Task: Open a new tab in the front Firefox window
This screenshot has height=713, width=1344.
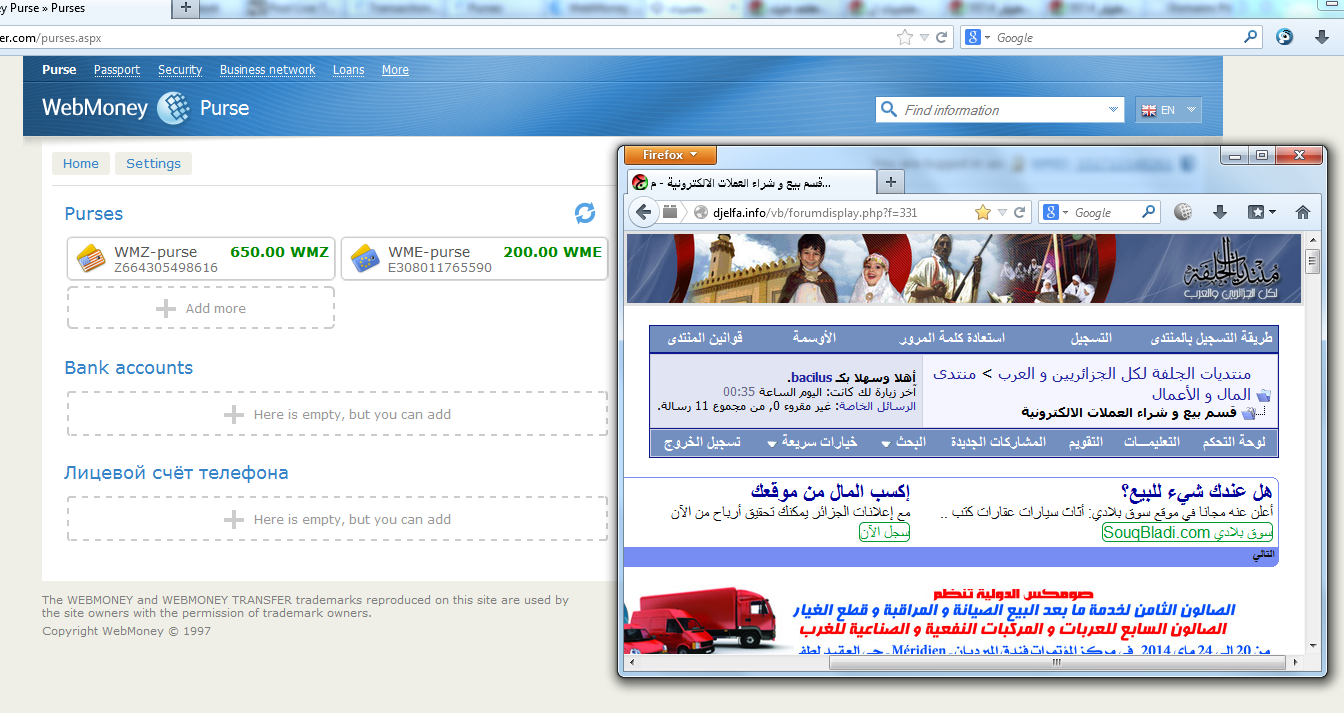Action: point(891,182)
